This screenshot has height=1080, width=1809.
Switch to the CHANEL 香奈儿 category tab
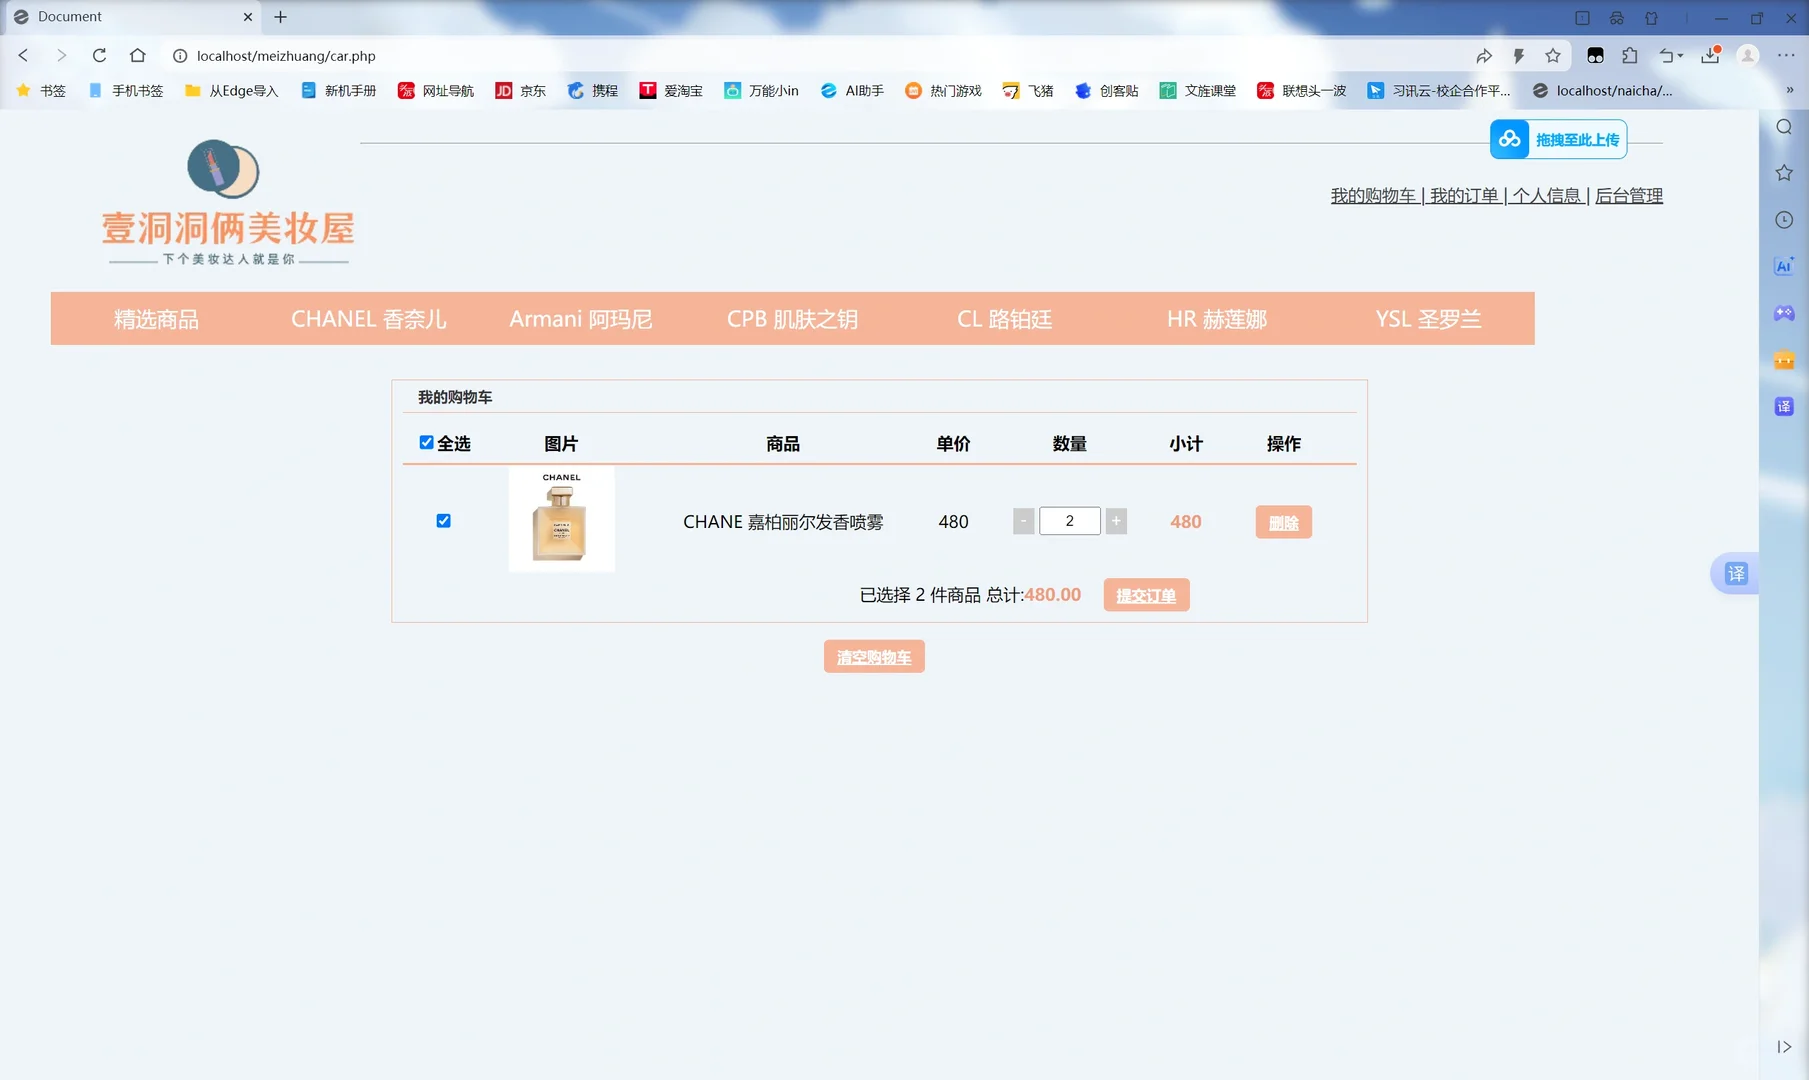pos(368,318)
